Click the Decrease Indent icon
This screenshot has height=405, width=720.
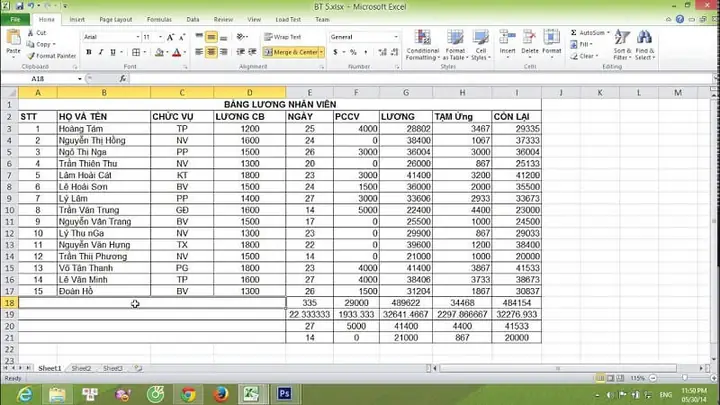point(240,52)
